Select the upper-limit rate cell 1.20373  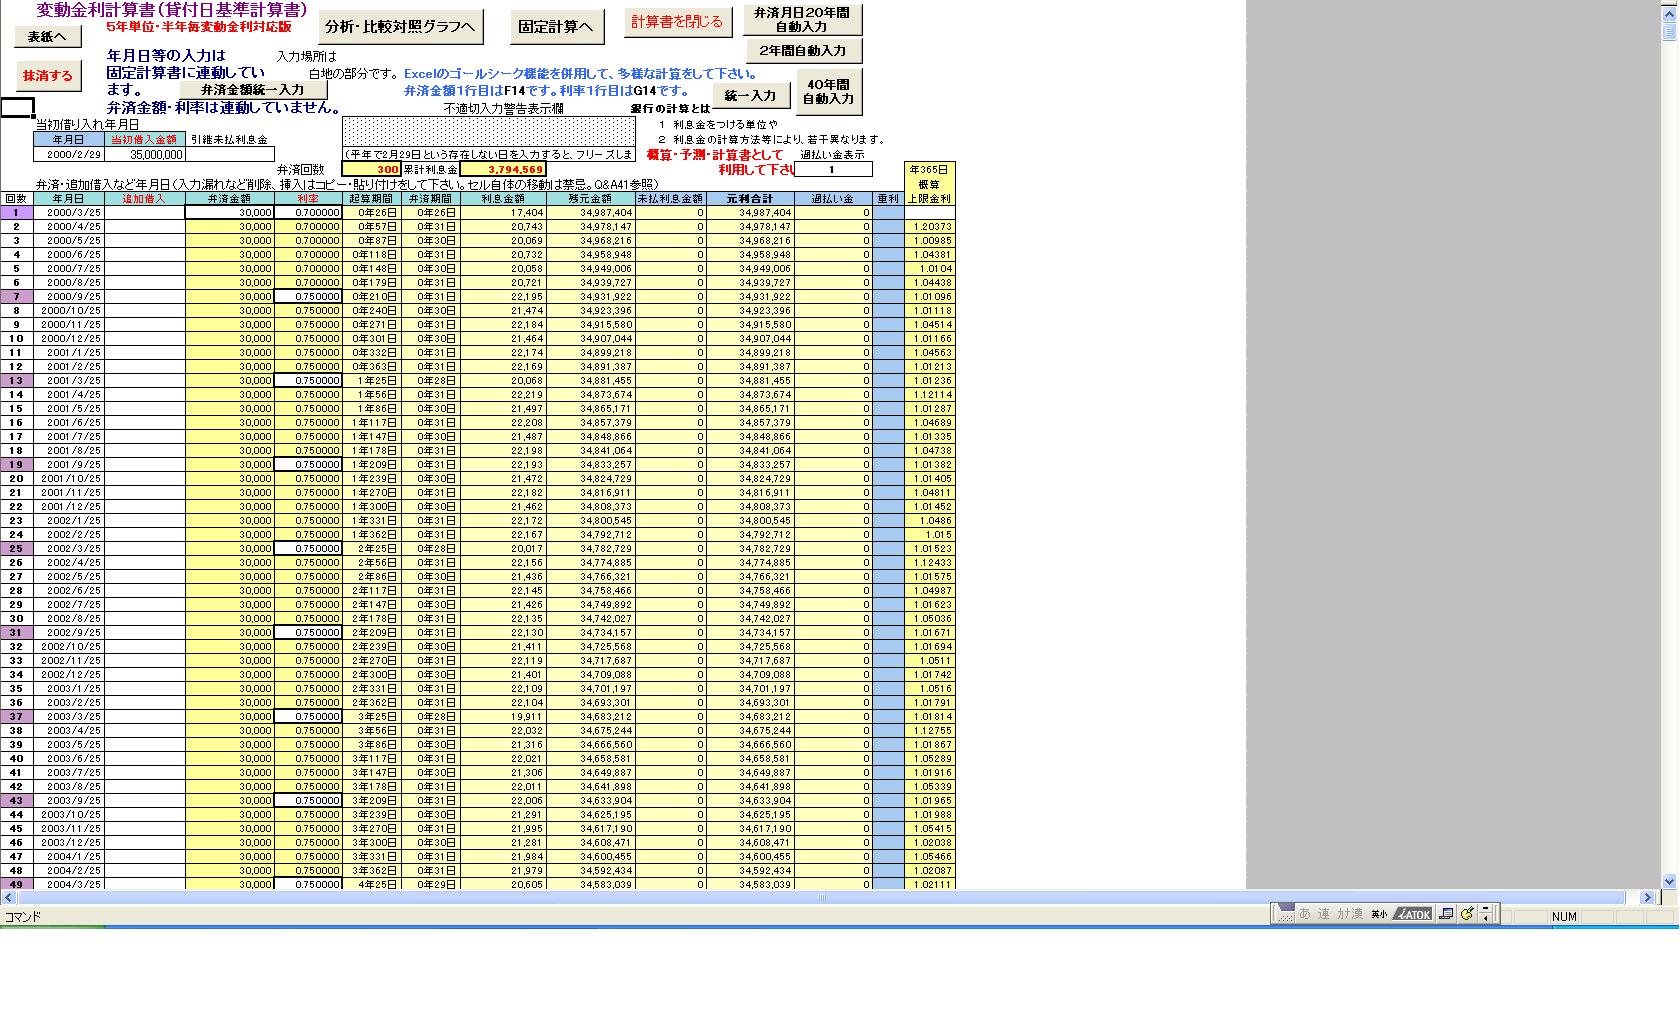point(930,227)
